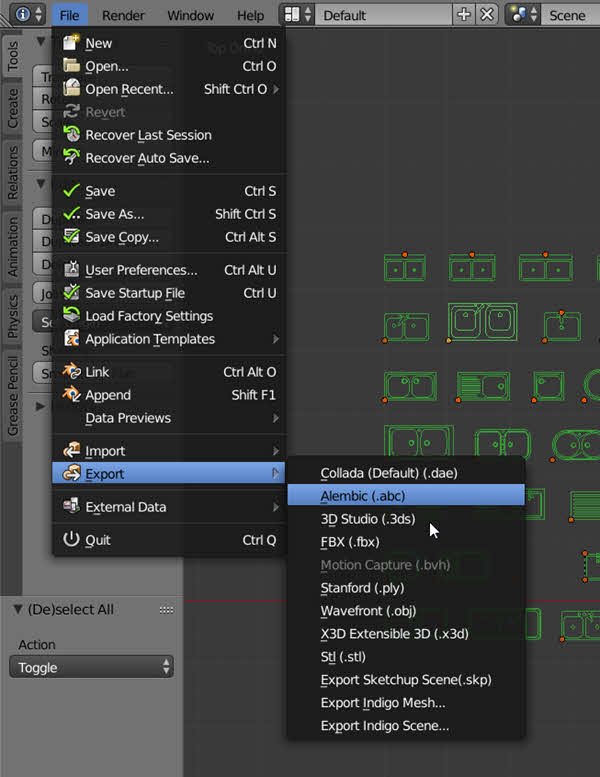The height and width of the screenshot is (777, 600).
Task: Switch to the Create tab
Action: (x=12, y=109)
